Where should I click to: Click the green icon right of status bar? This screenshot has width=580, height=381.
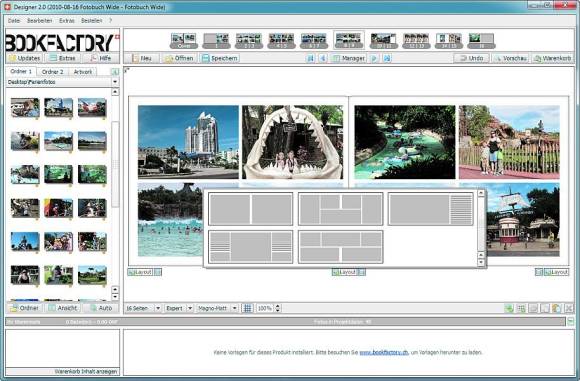coord(570,321)
